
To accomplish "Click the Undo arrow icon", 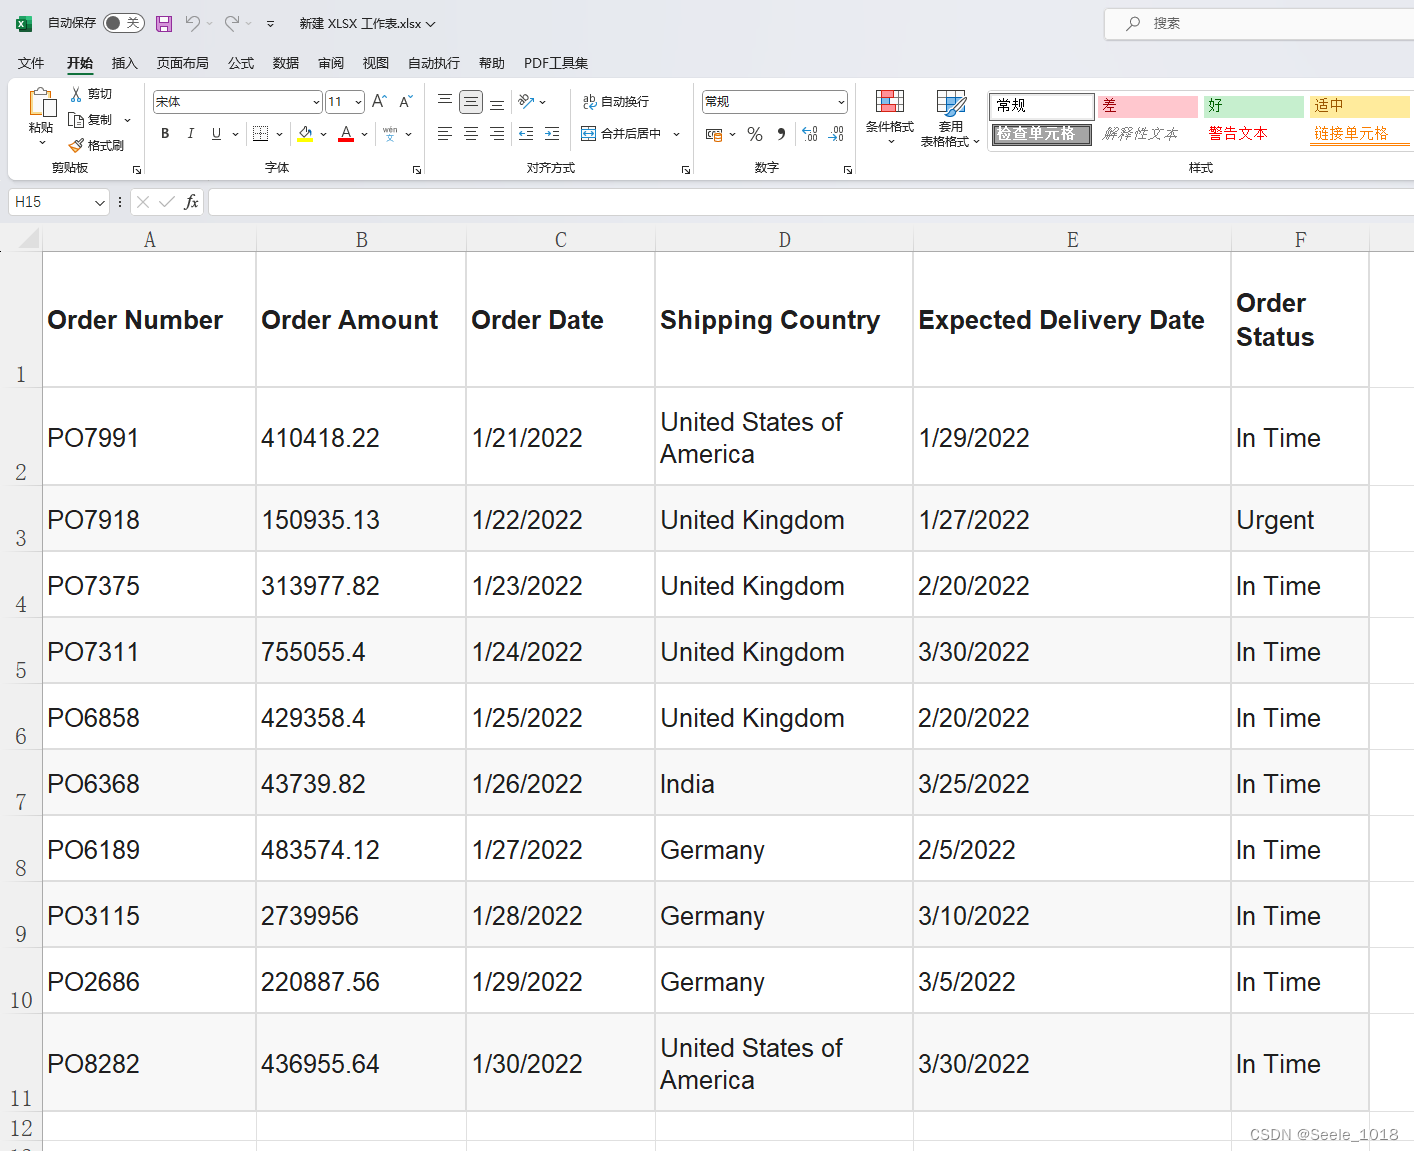I will pyautogui.click(x=192, y=23).
